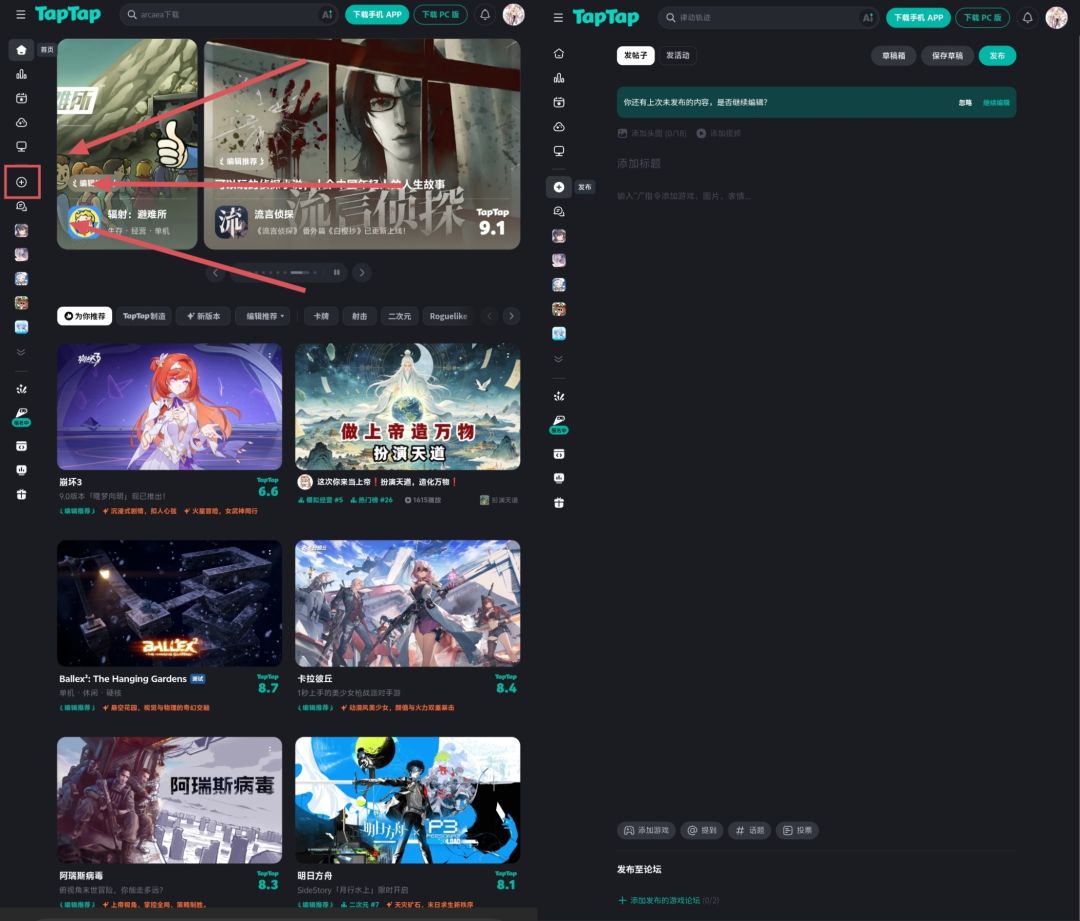Open cloud gaming icon in home page sidebar
The height and width of the screenshot is (921, 1080).
point(21,123)
